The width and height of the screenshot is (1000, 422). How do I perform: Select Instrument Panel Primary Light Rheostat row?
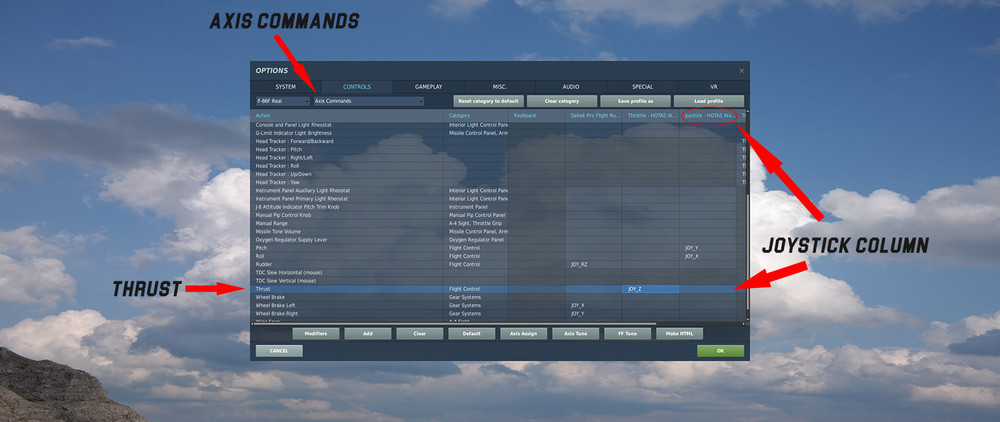point(497,199)
